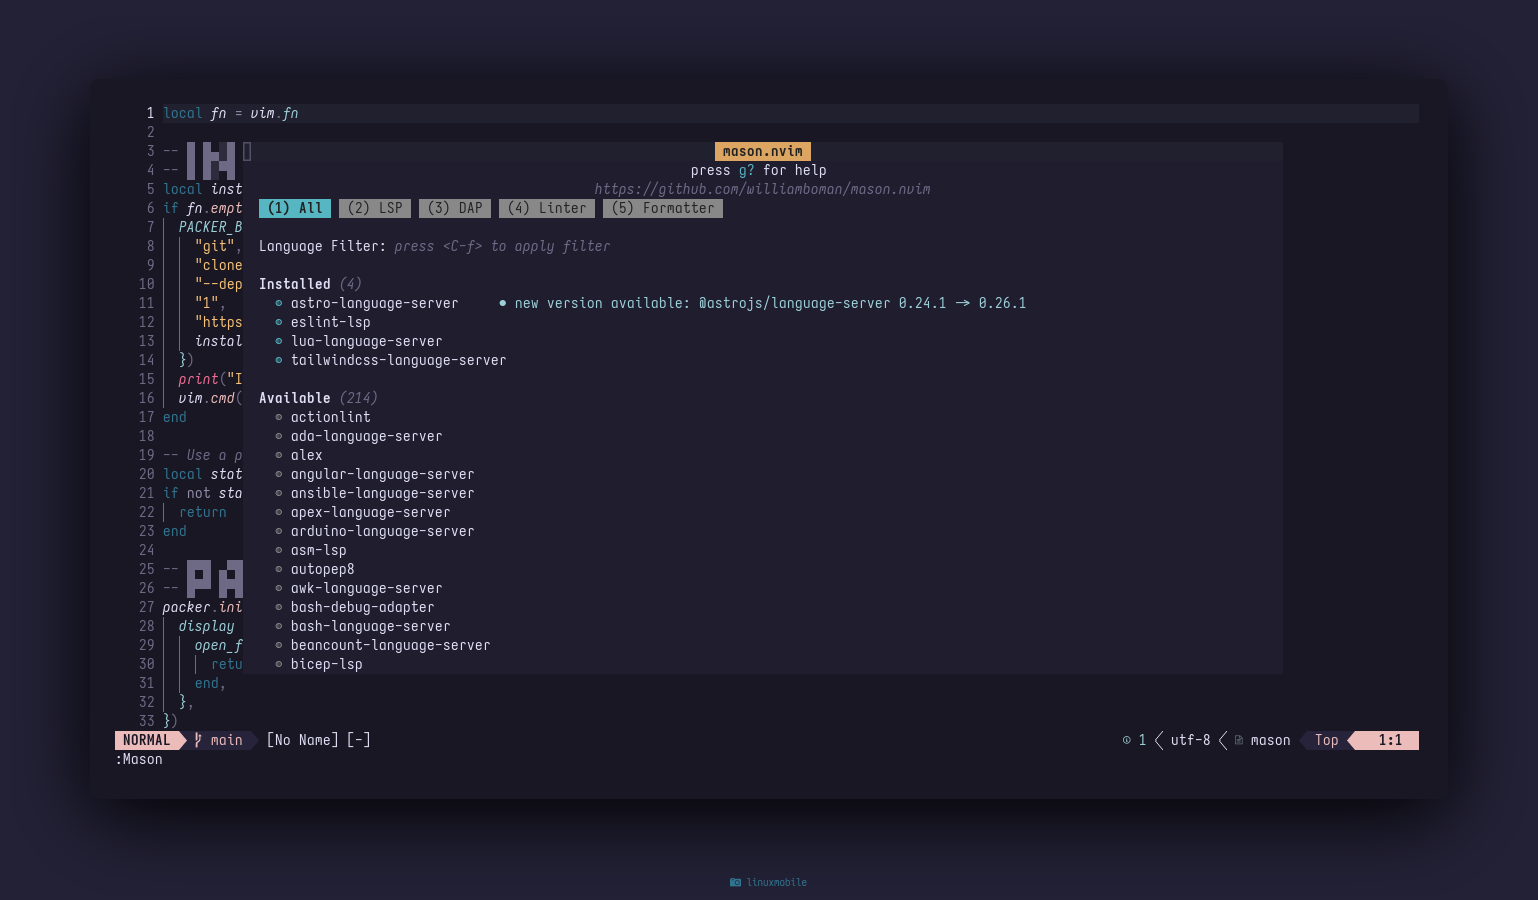Click the display text on line 28
The width and height of the screenshot is (1538, 900).
206,626
